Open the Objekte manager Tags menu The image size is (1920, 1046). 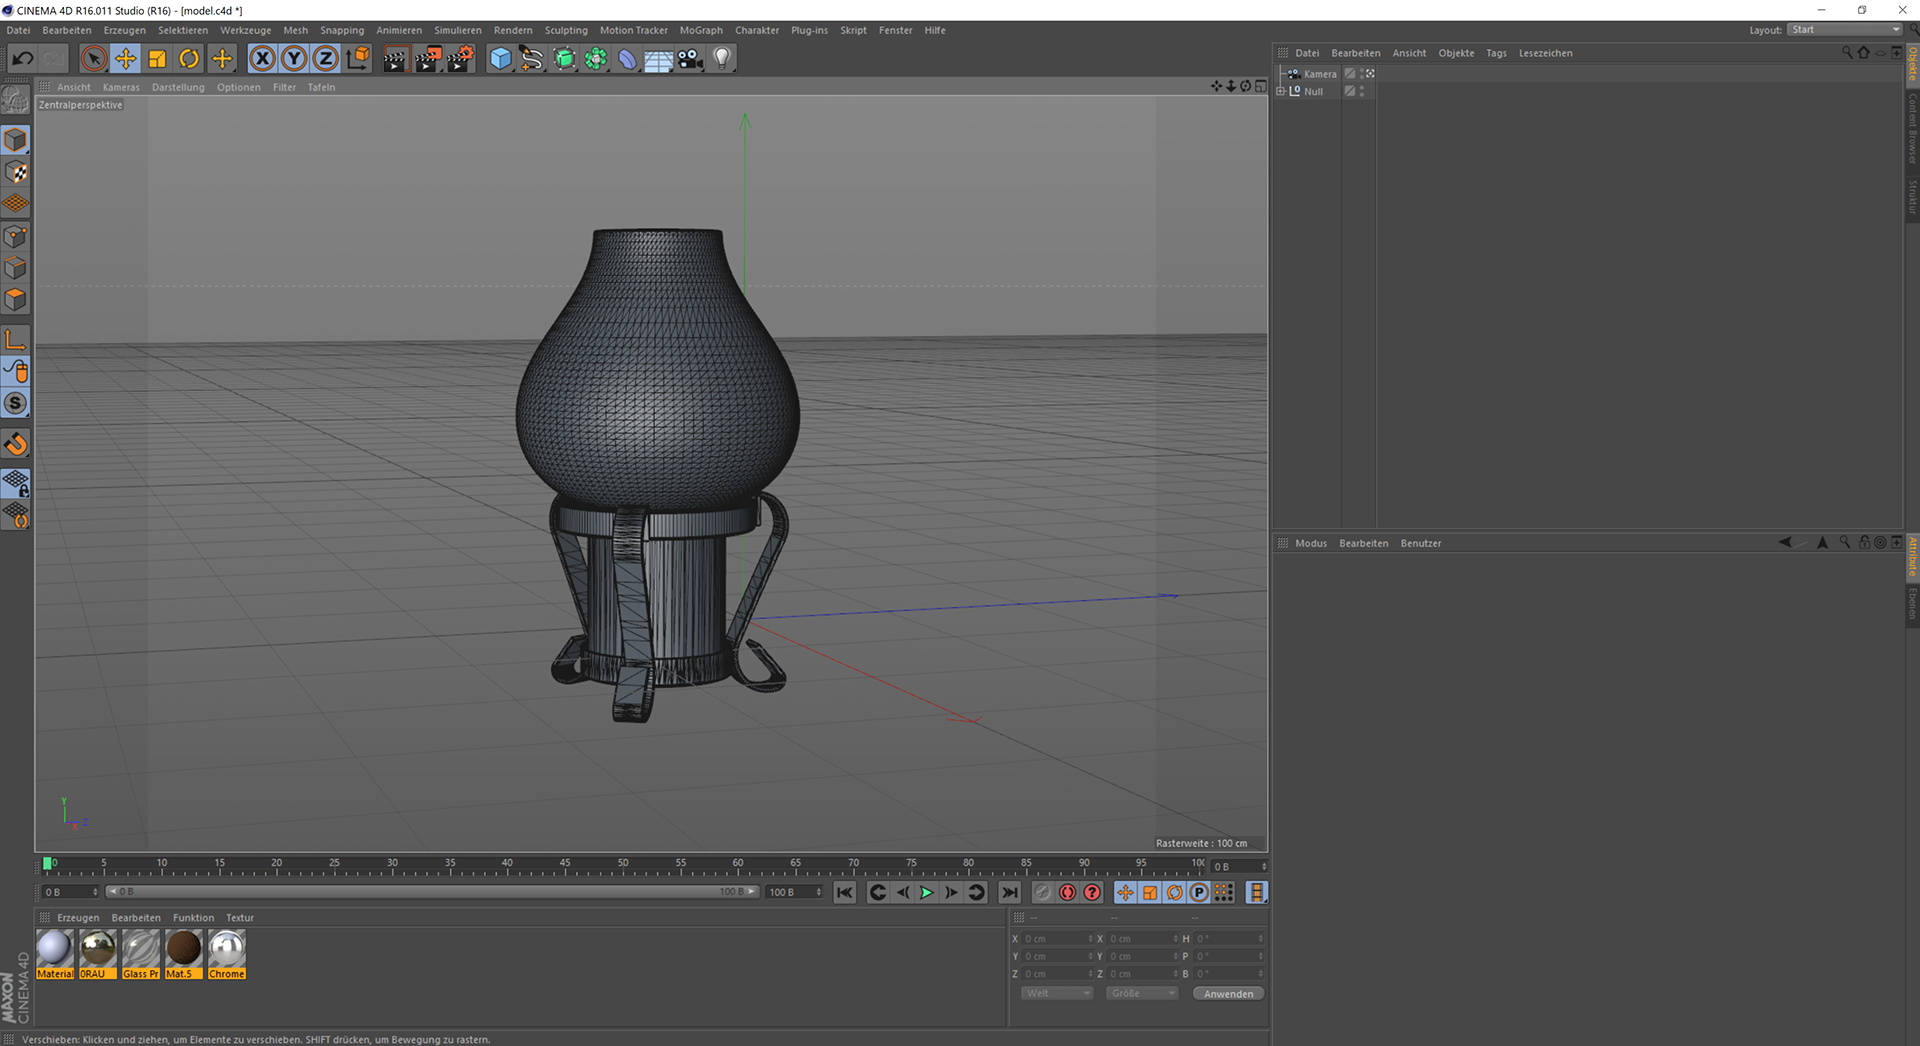tap(1496, 53)
